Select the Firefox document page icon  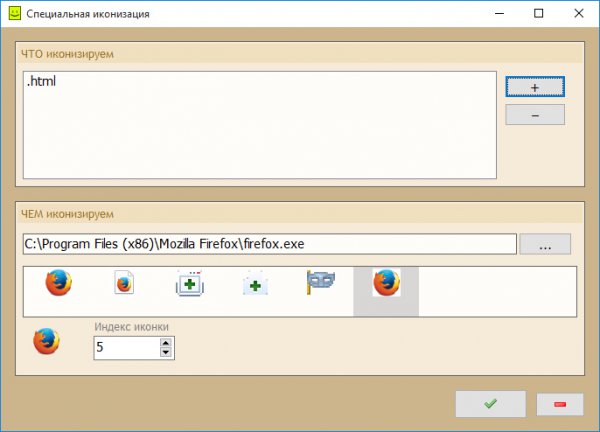click(124, 283)
